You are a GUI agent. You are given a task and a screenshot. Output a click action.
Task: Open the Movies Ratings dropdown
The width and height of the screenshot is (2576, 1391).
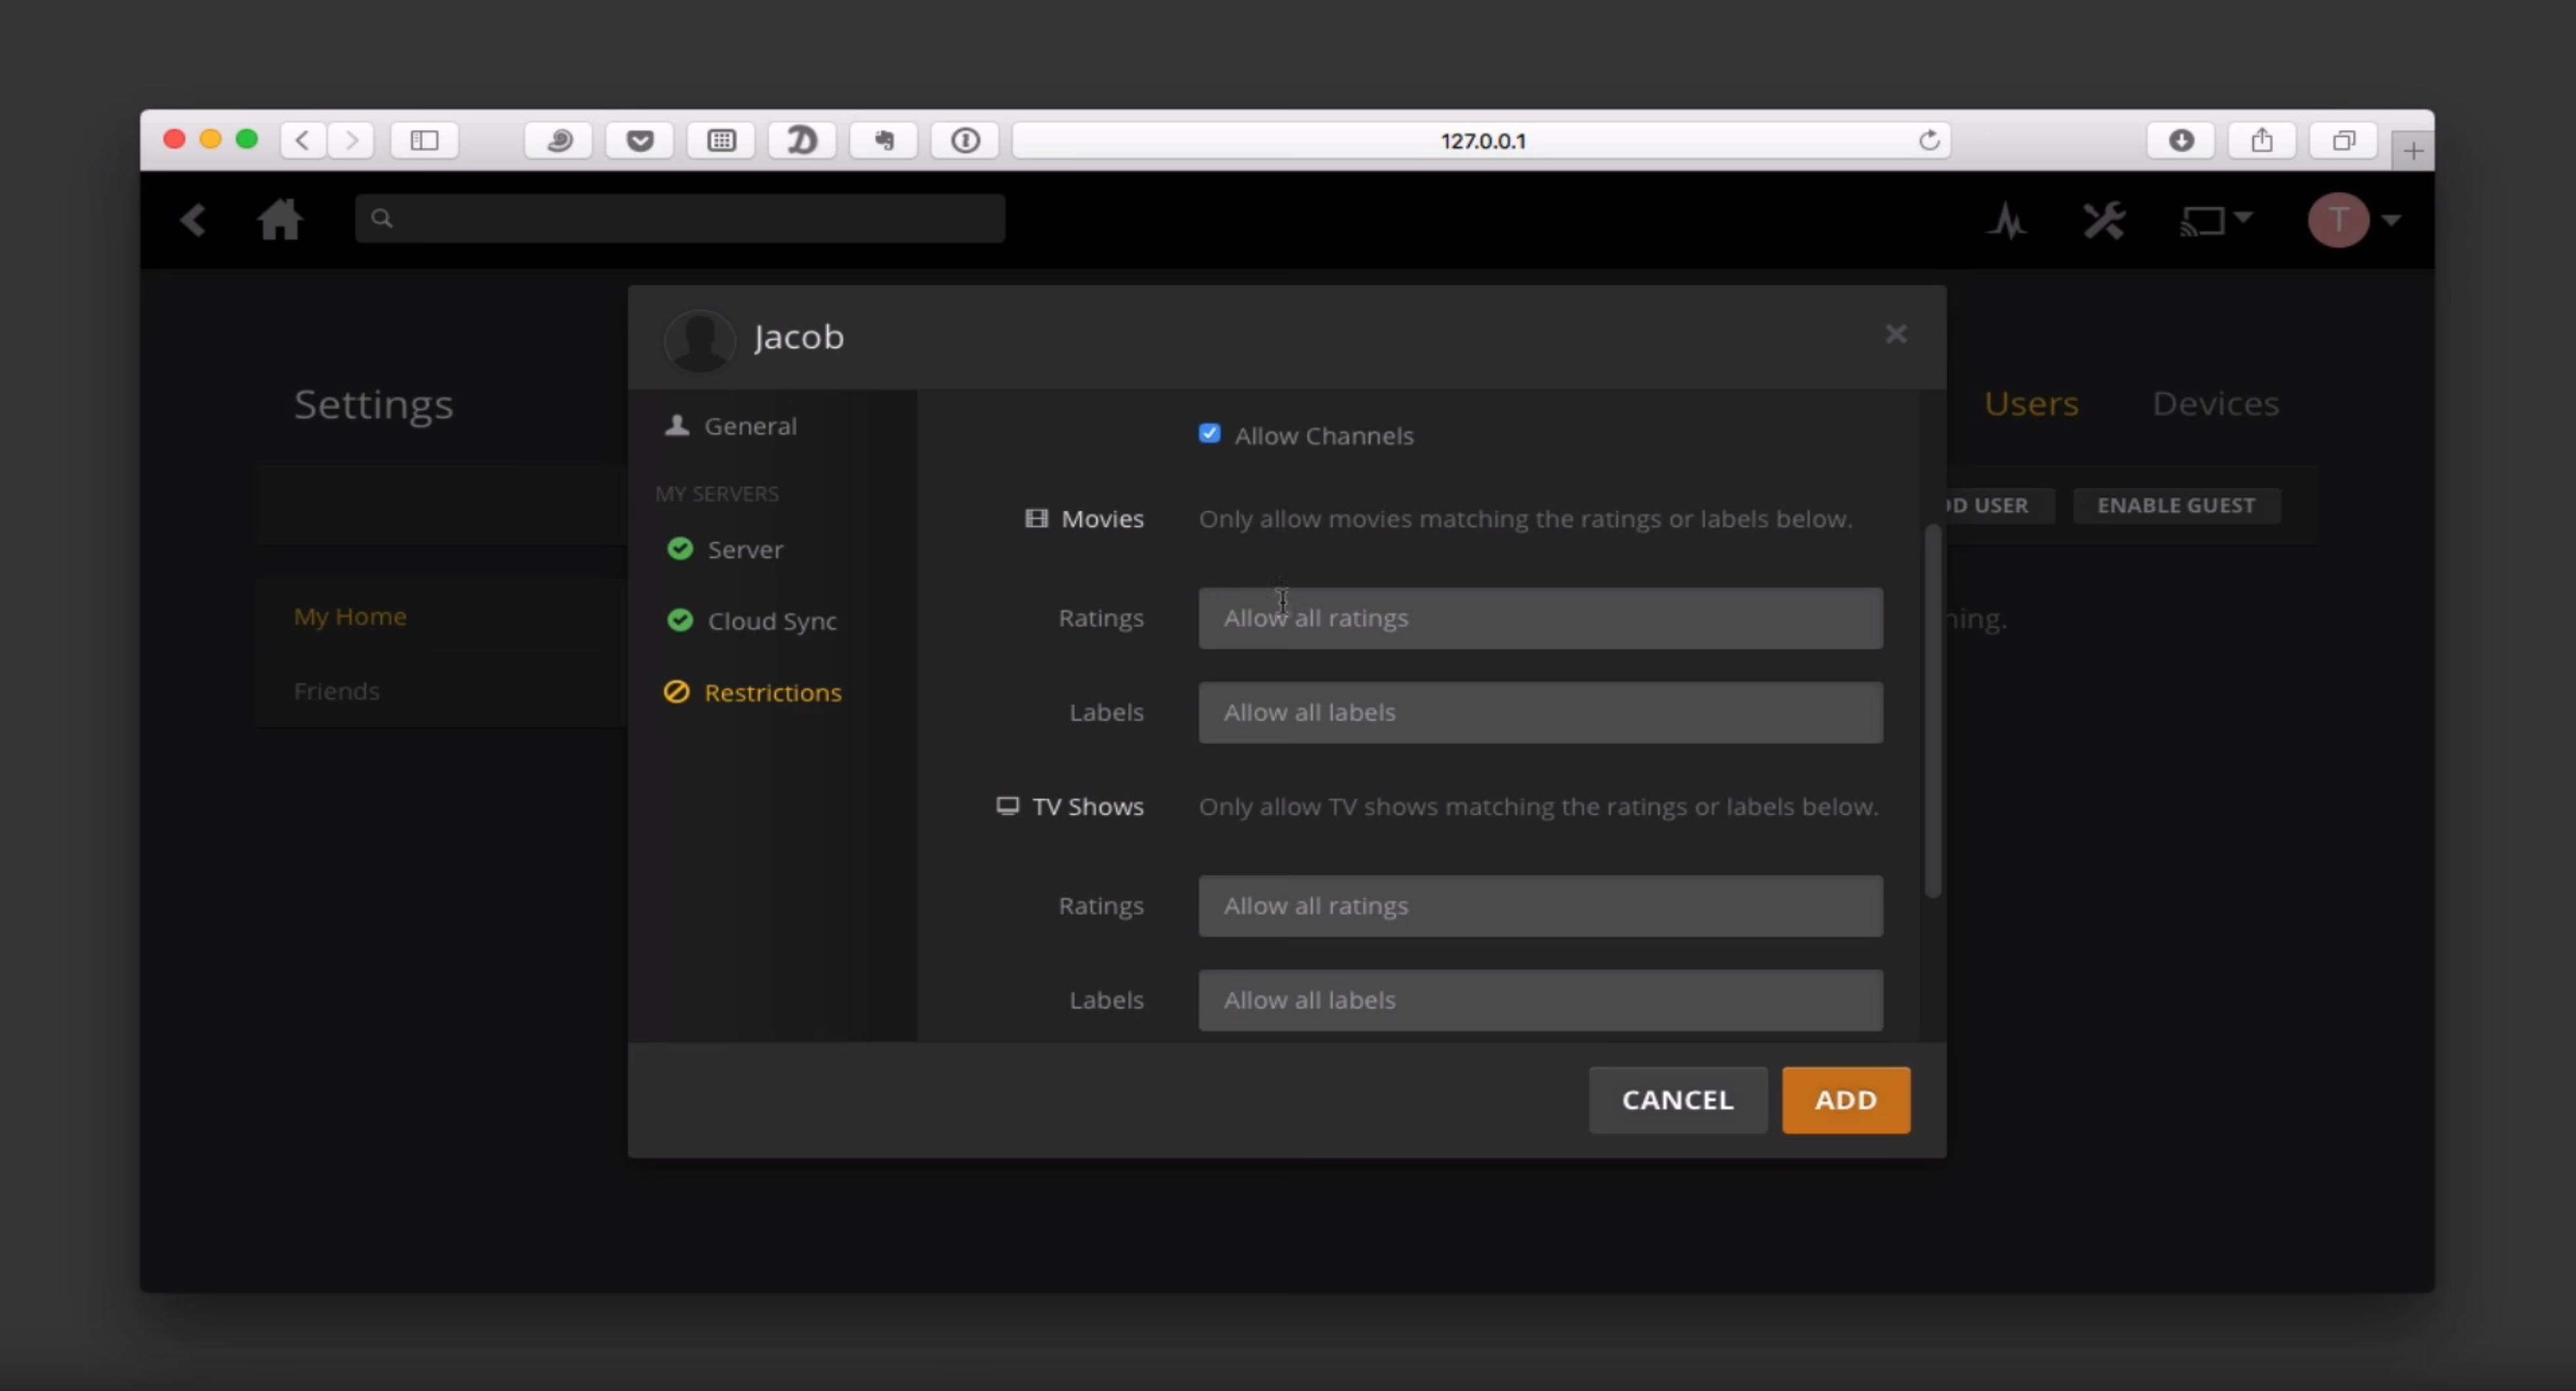click(1540, 618)
